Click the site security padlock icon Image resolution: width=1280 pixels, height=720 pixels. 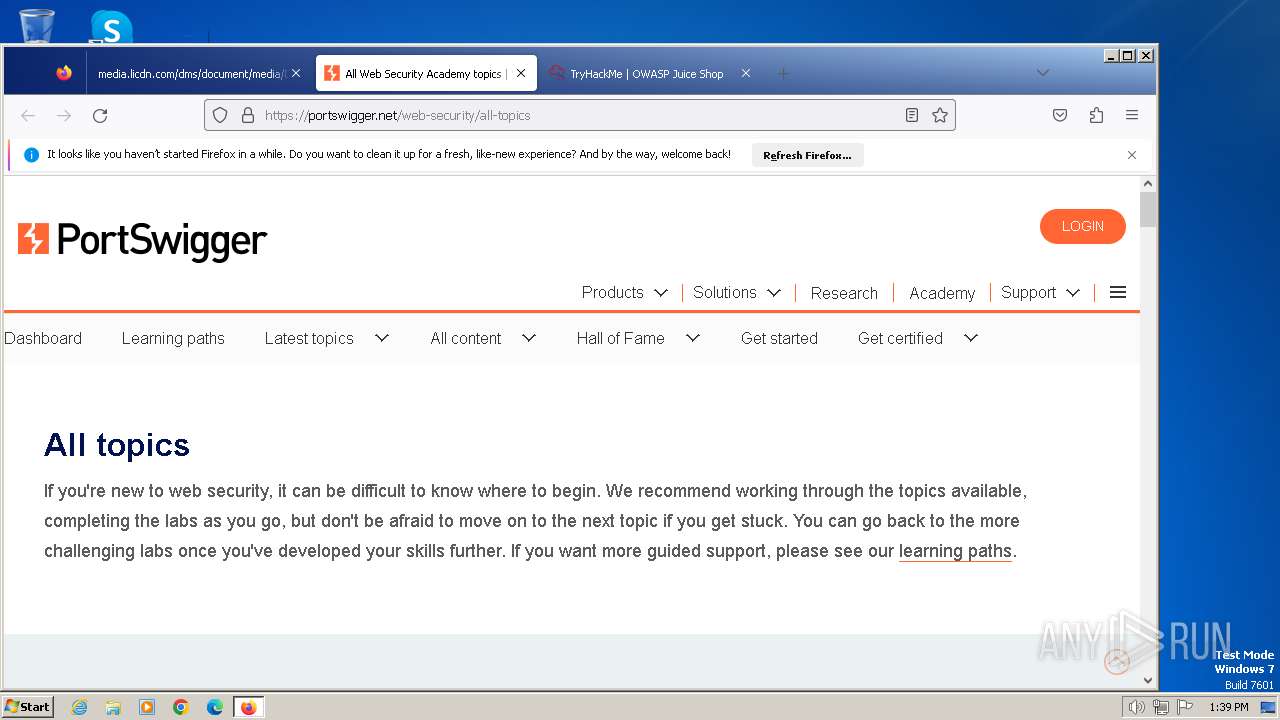(x=248, y=115)
